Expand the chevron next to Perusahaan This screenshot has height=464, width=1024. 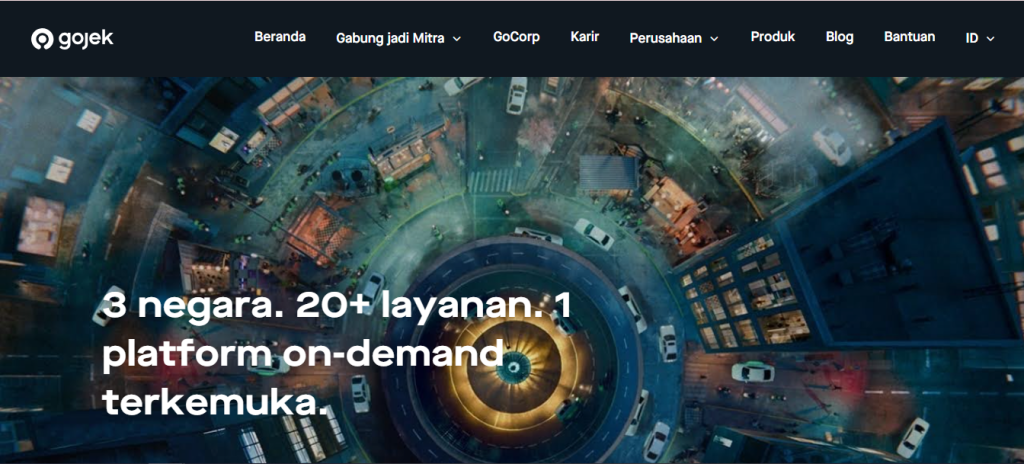[x=714, y=39]
